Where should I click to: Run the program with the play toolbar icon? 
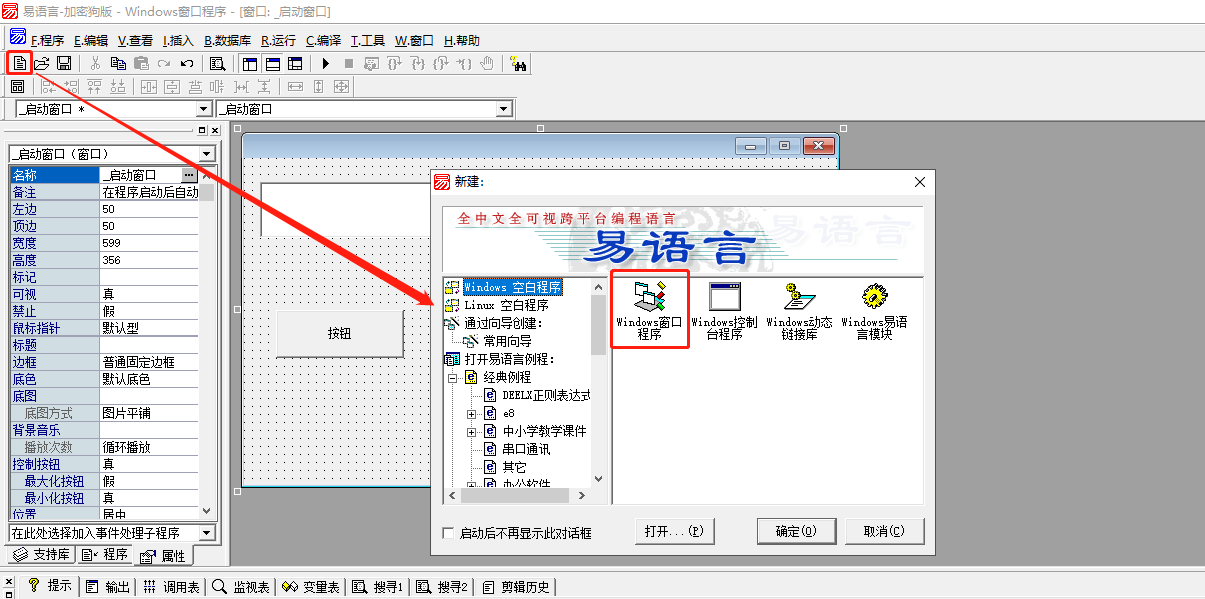[326, 62]
